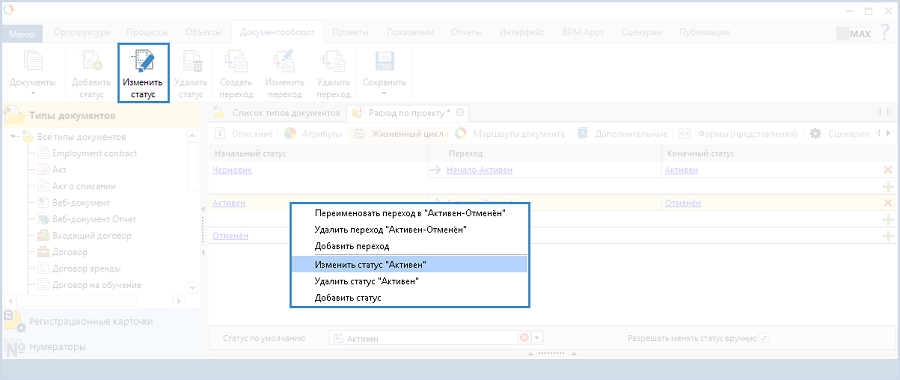The width and height of the screenshot is (900, 380).
Task: Expand the Сохранить dropdown arrow
Action: pos(384,93)
